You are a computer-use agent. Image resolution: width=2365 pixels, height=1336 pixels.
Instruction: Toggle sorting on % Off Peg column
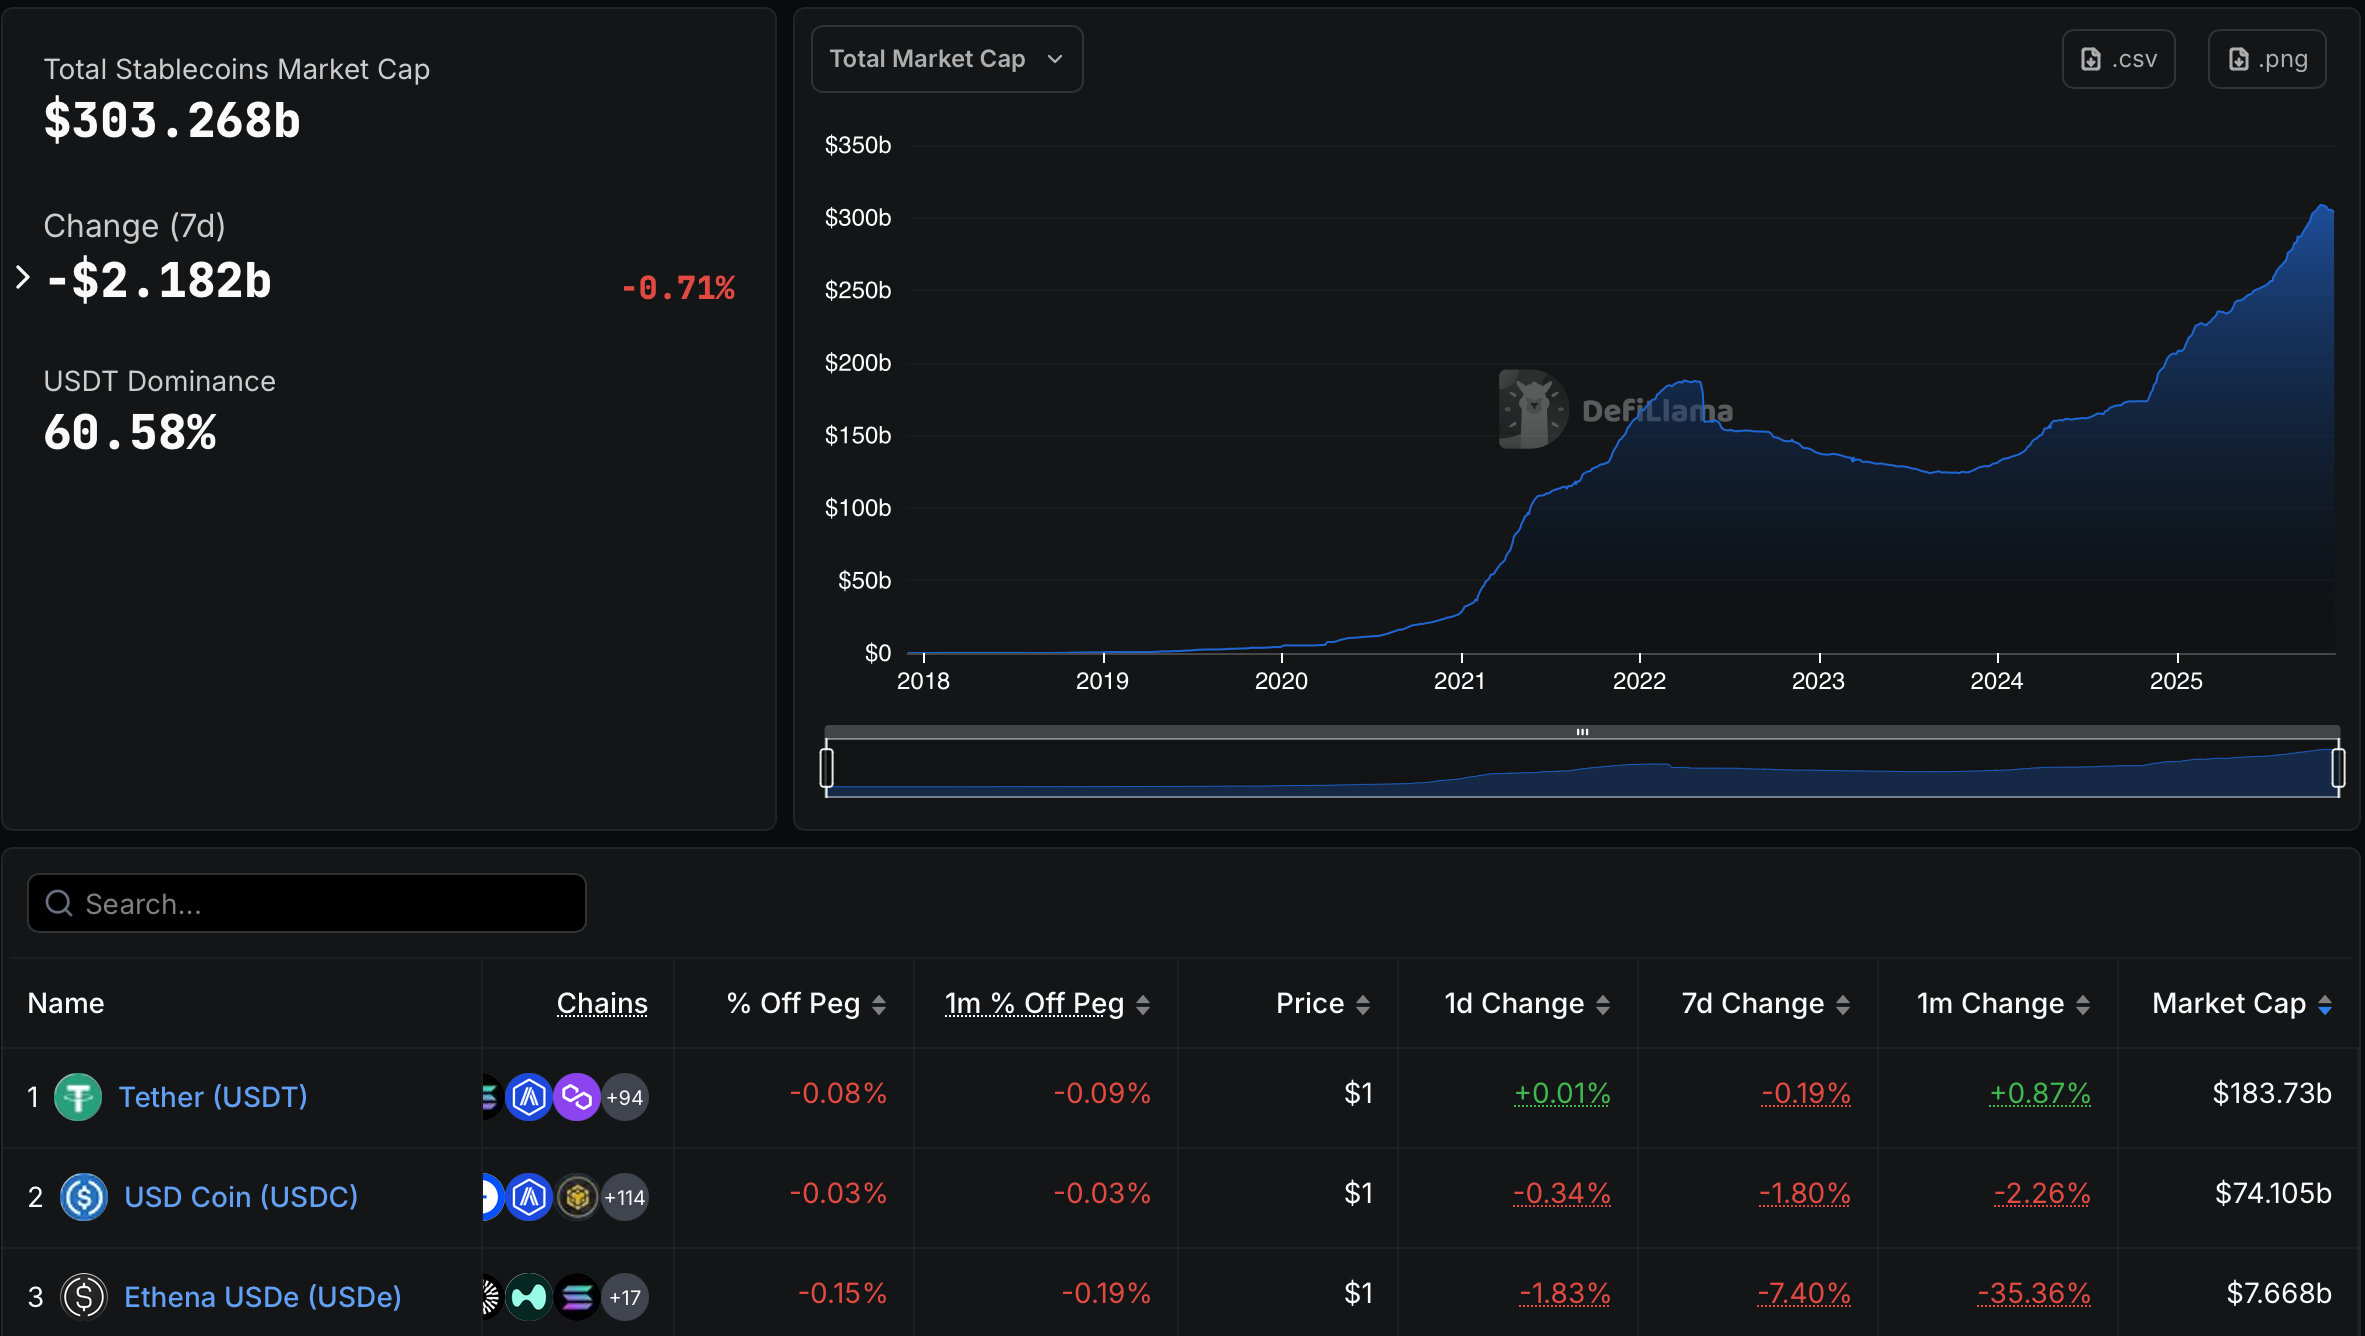[x=880, y=1003]
